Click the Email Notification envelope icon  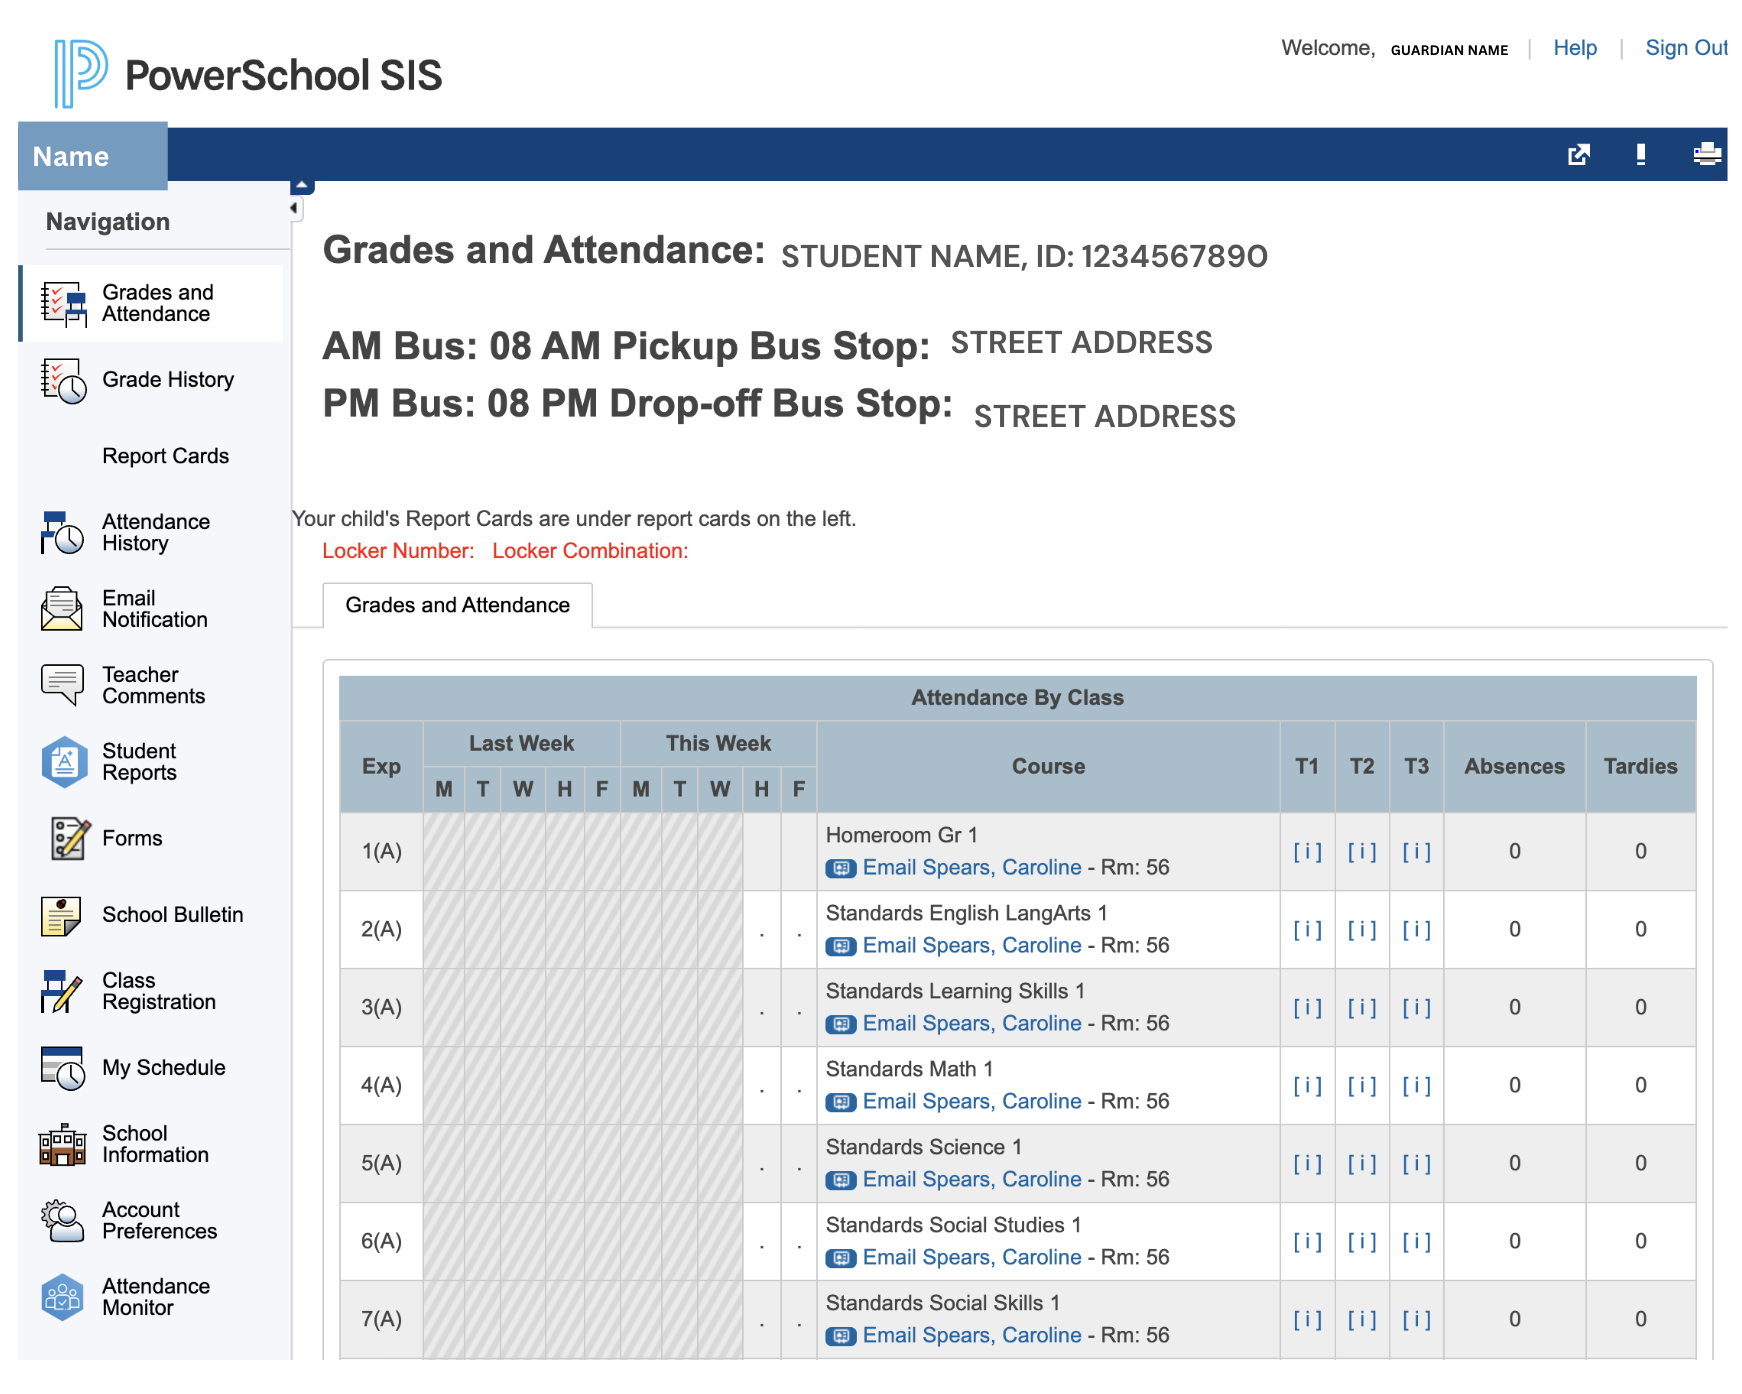coord(61,609)
